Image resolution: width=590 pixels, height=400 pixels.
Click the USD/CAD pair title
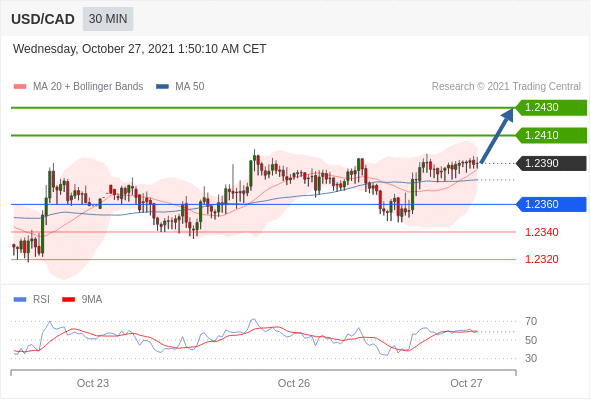[x=43, y=19]
